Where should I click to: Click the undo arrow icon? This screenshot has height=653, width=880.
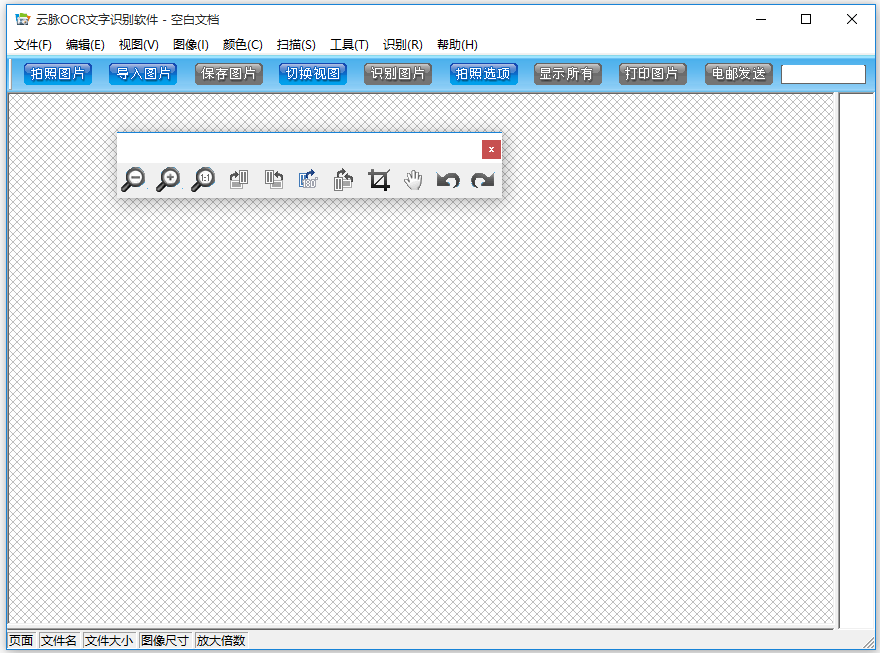click(448, 180)
